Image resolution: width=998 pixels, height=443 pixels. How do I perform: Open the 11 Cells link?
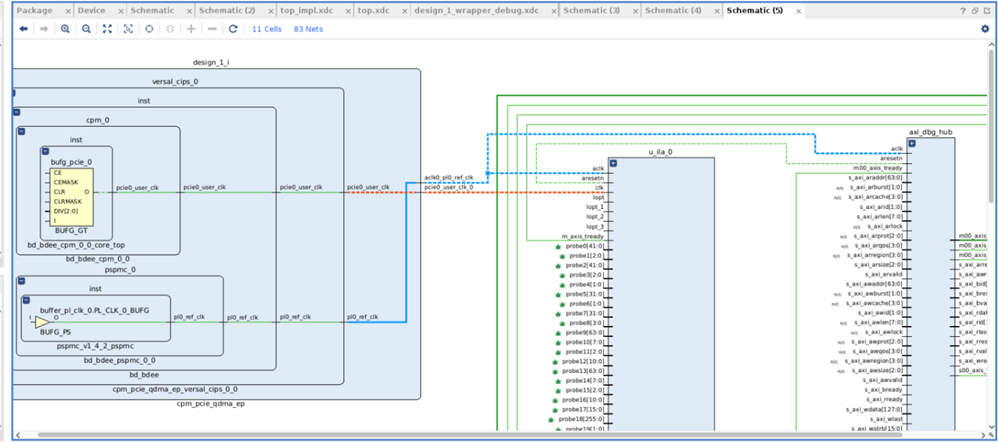(266, 29)
